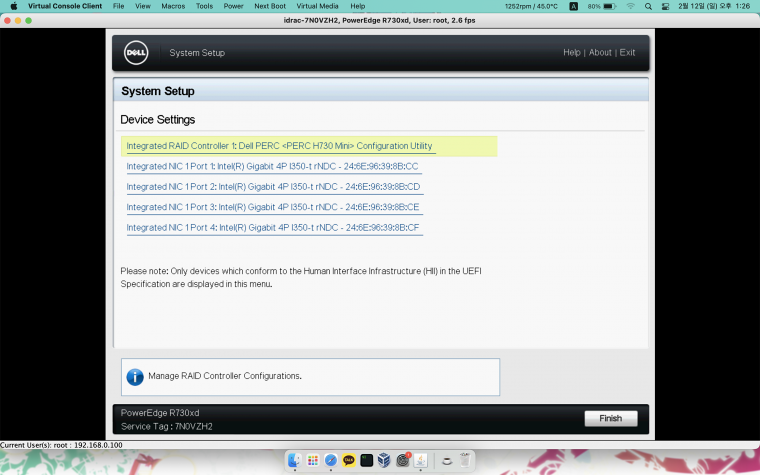Click the Service Tag 7N0VZH2 text
Viewport: 760px width, 475px height.
click(166, 427)
